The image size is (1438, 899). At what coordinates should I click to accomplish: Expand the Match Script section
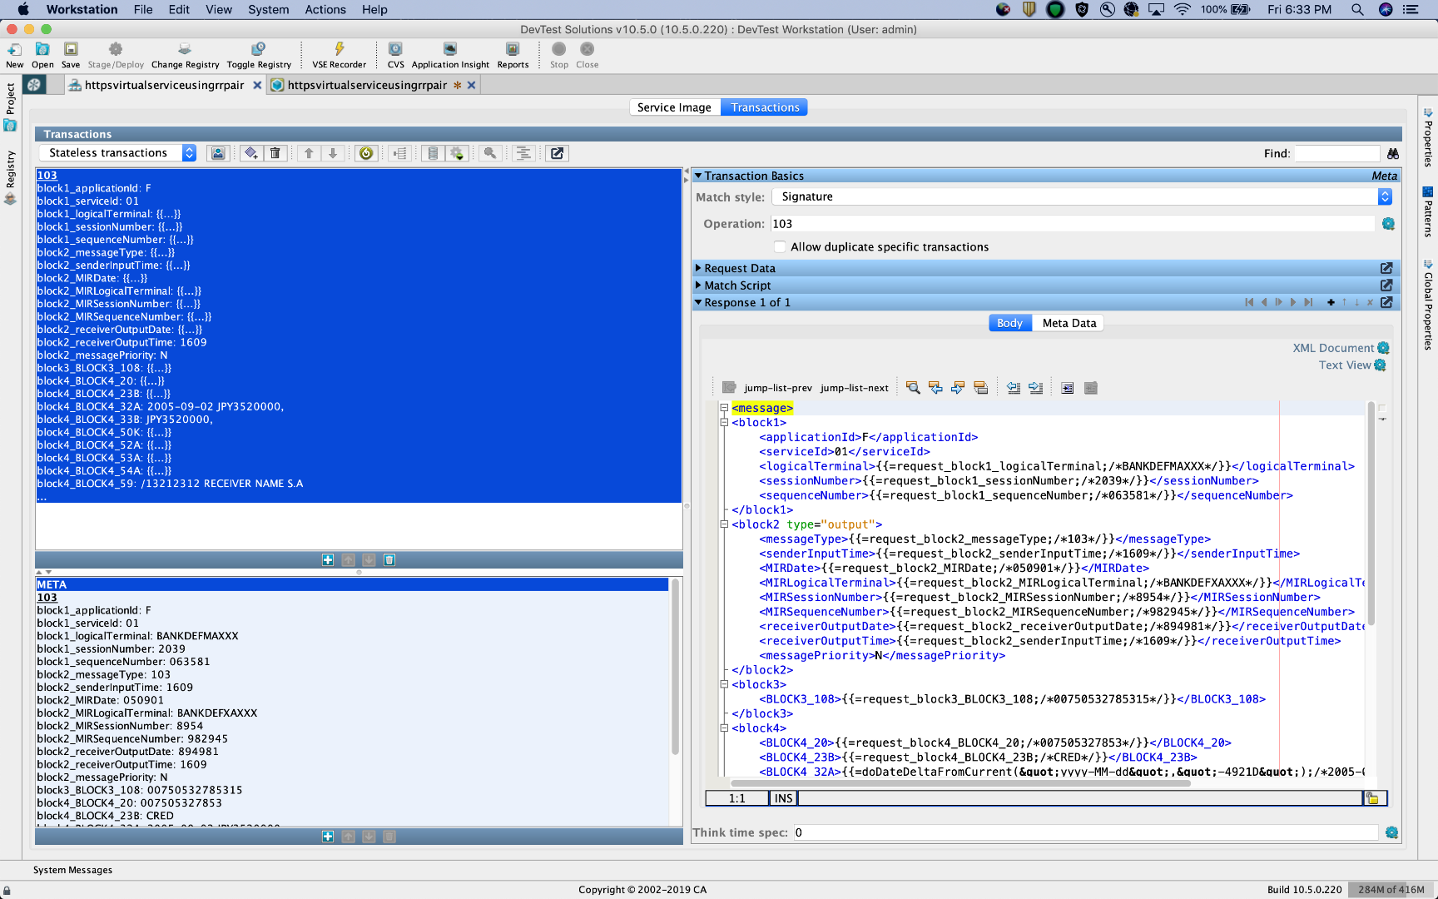click(698, 285)
